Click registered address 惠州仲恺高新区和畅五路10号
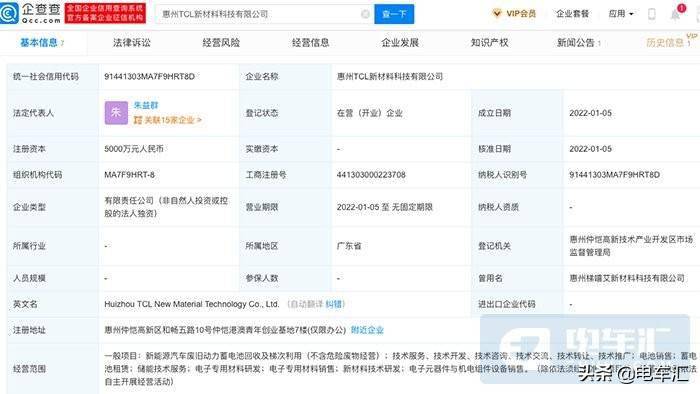 pyautogui.click(x=225, y=330)
